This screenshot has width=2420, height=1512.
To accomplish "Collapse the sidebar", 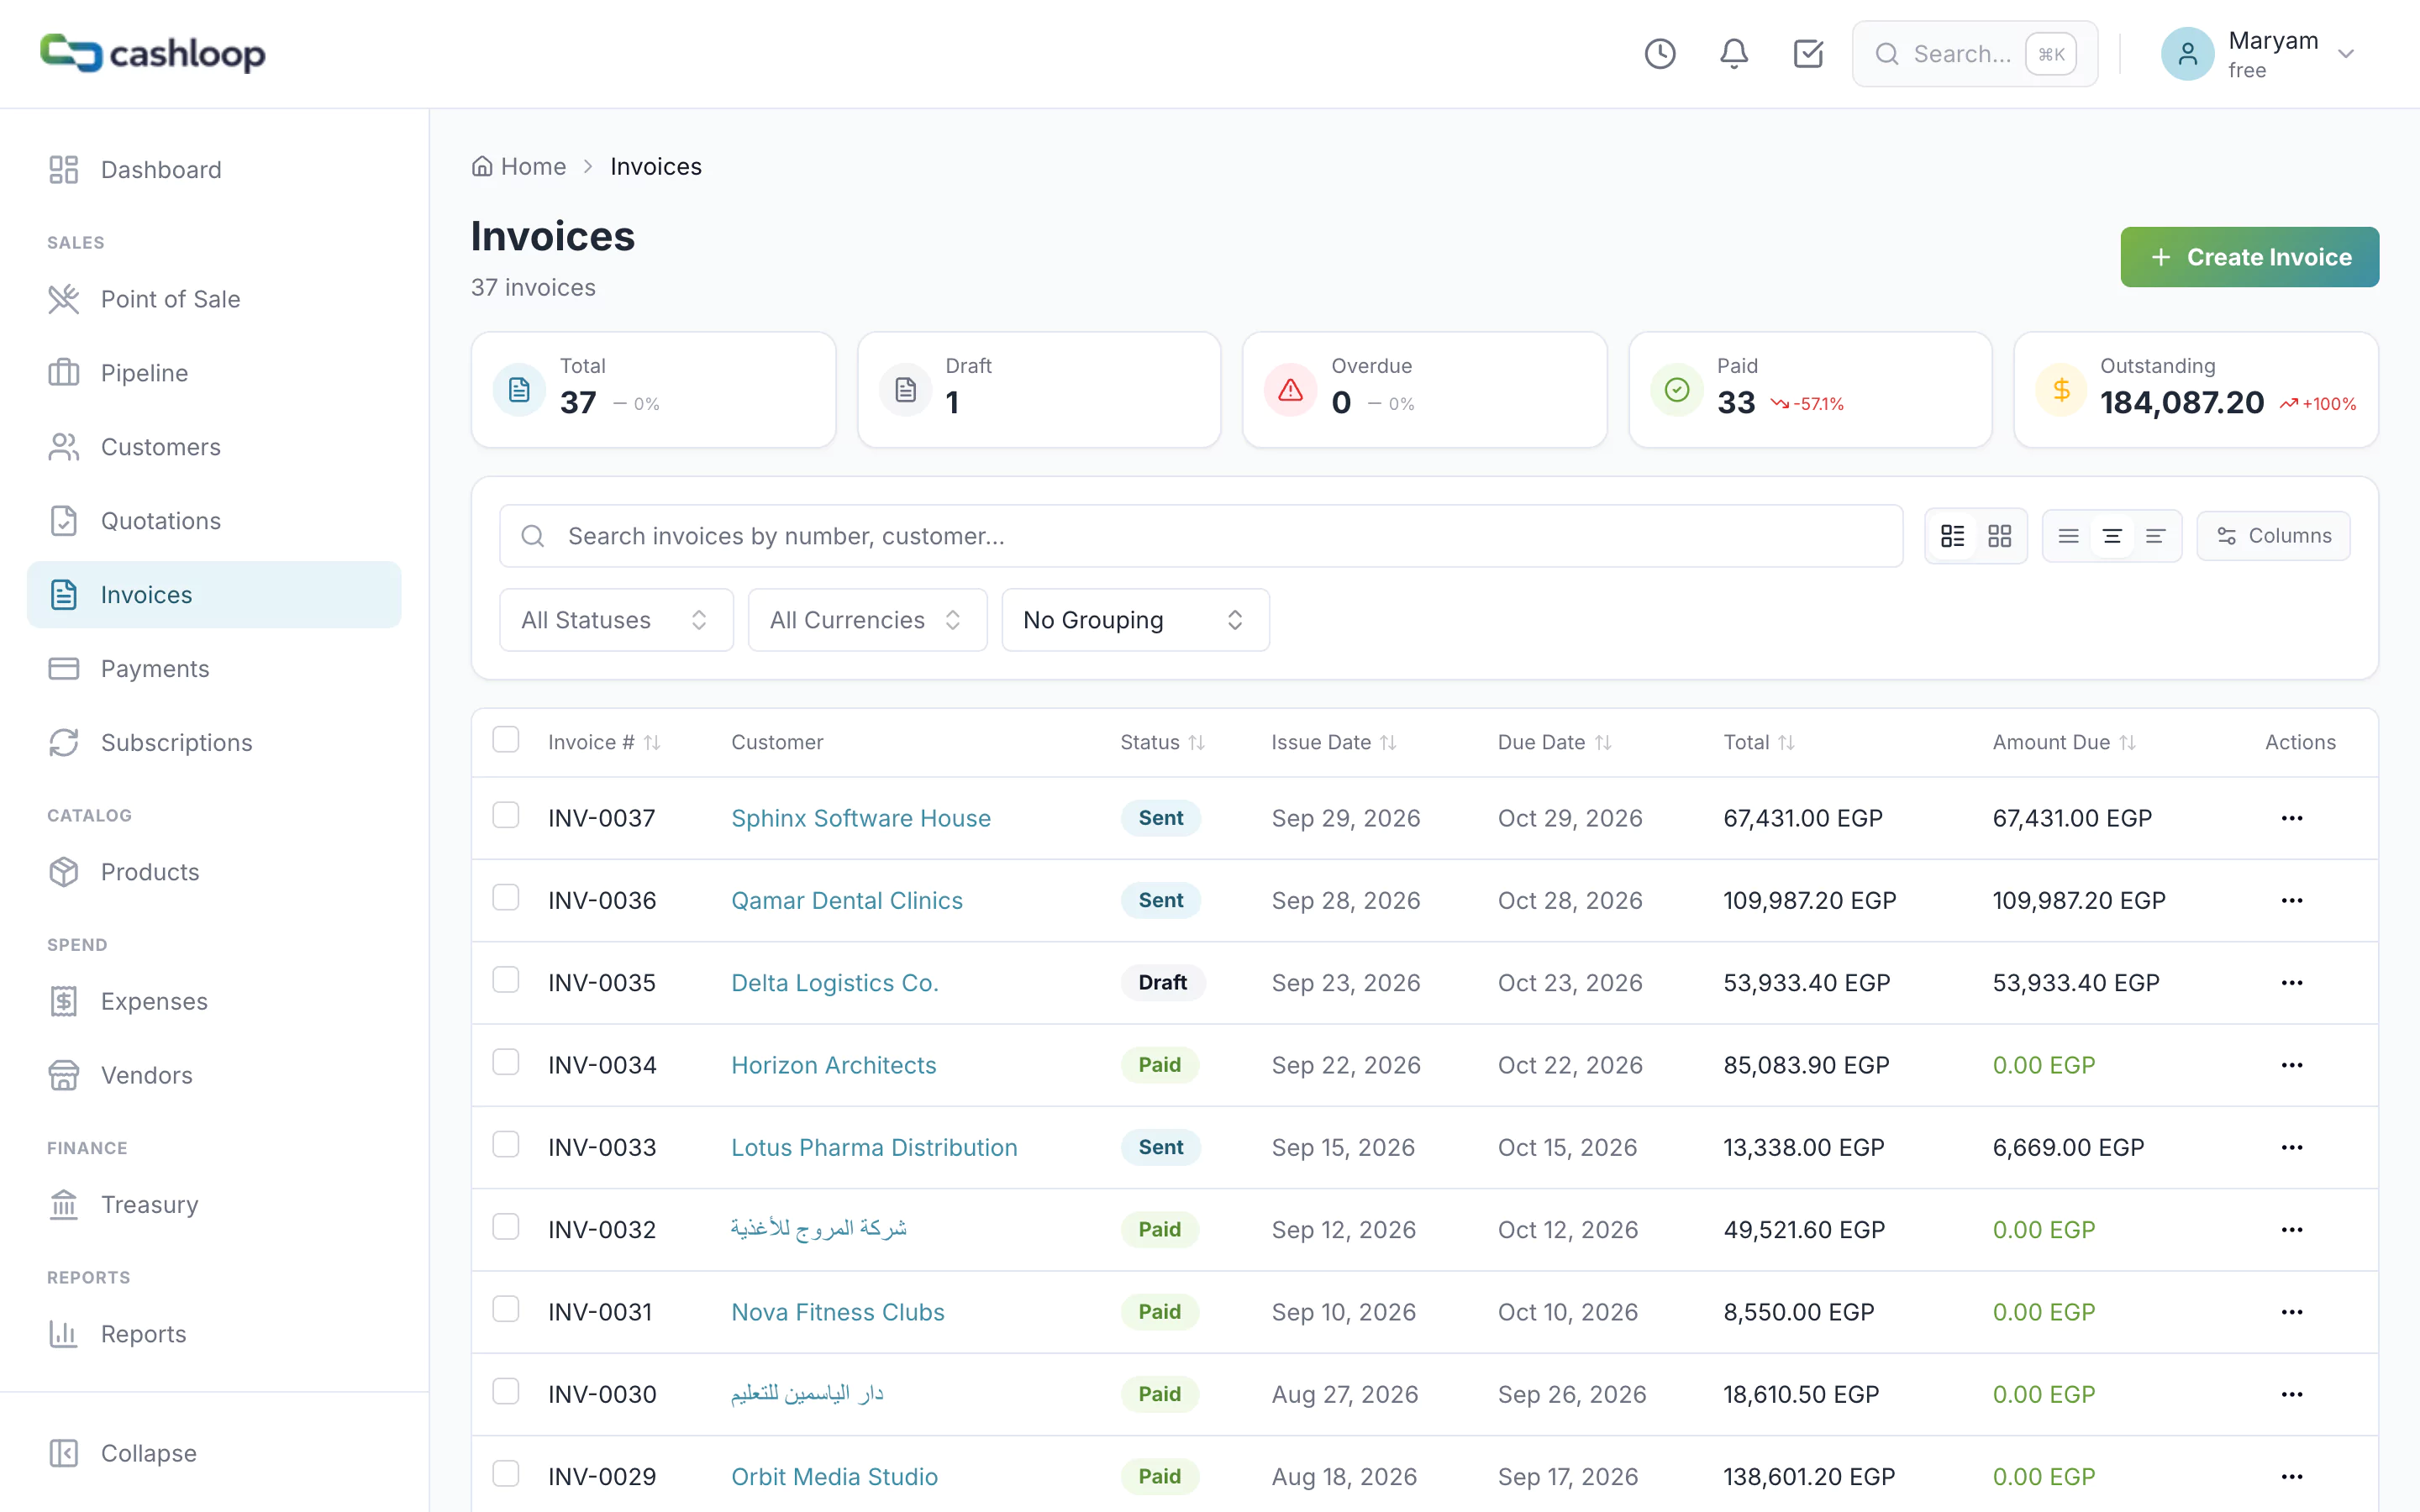I will coord(214,1453).
